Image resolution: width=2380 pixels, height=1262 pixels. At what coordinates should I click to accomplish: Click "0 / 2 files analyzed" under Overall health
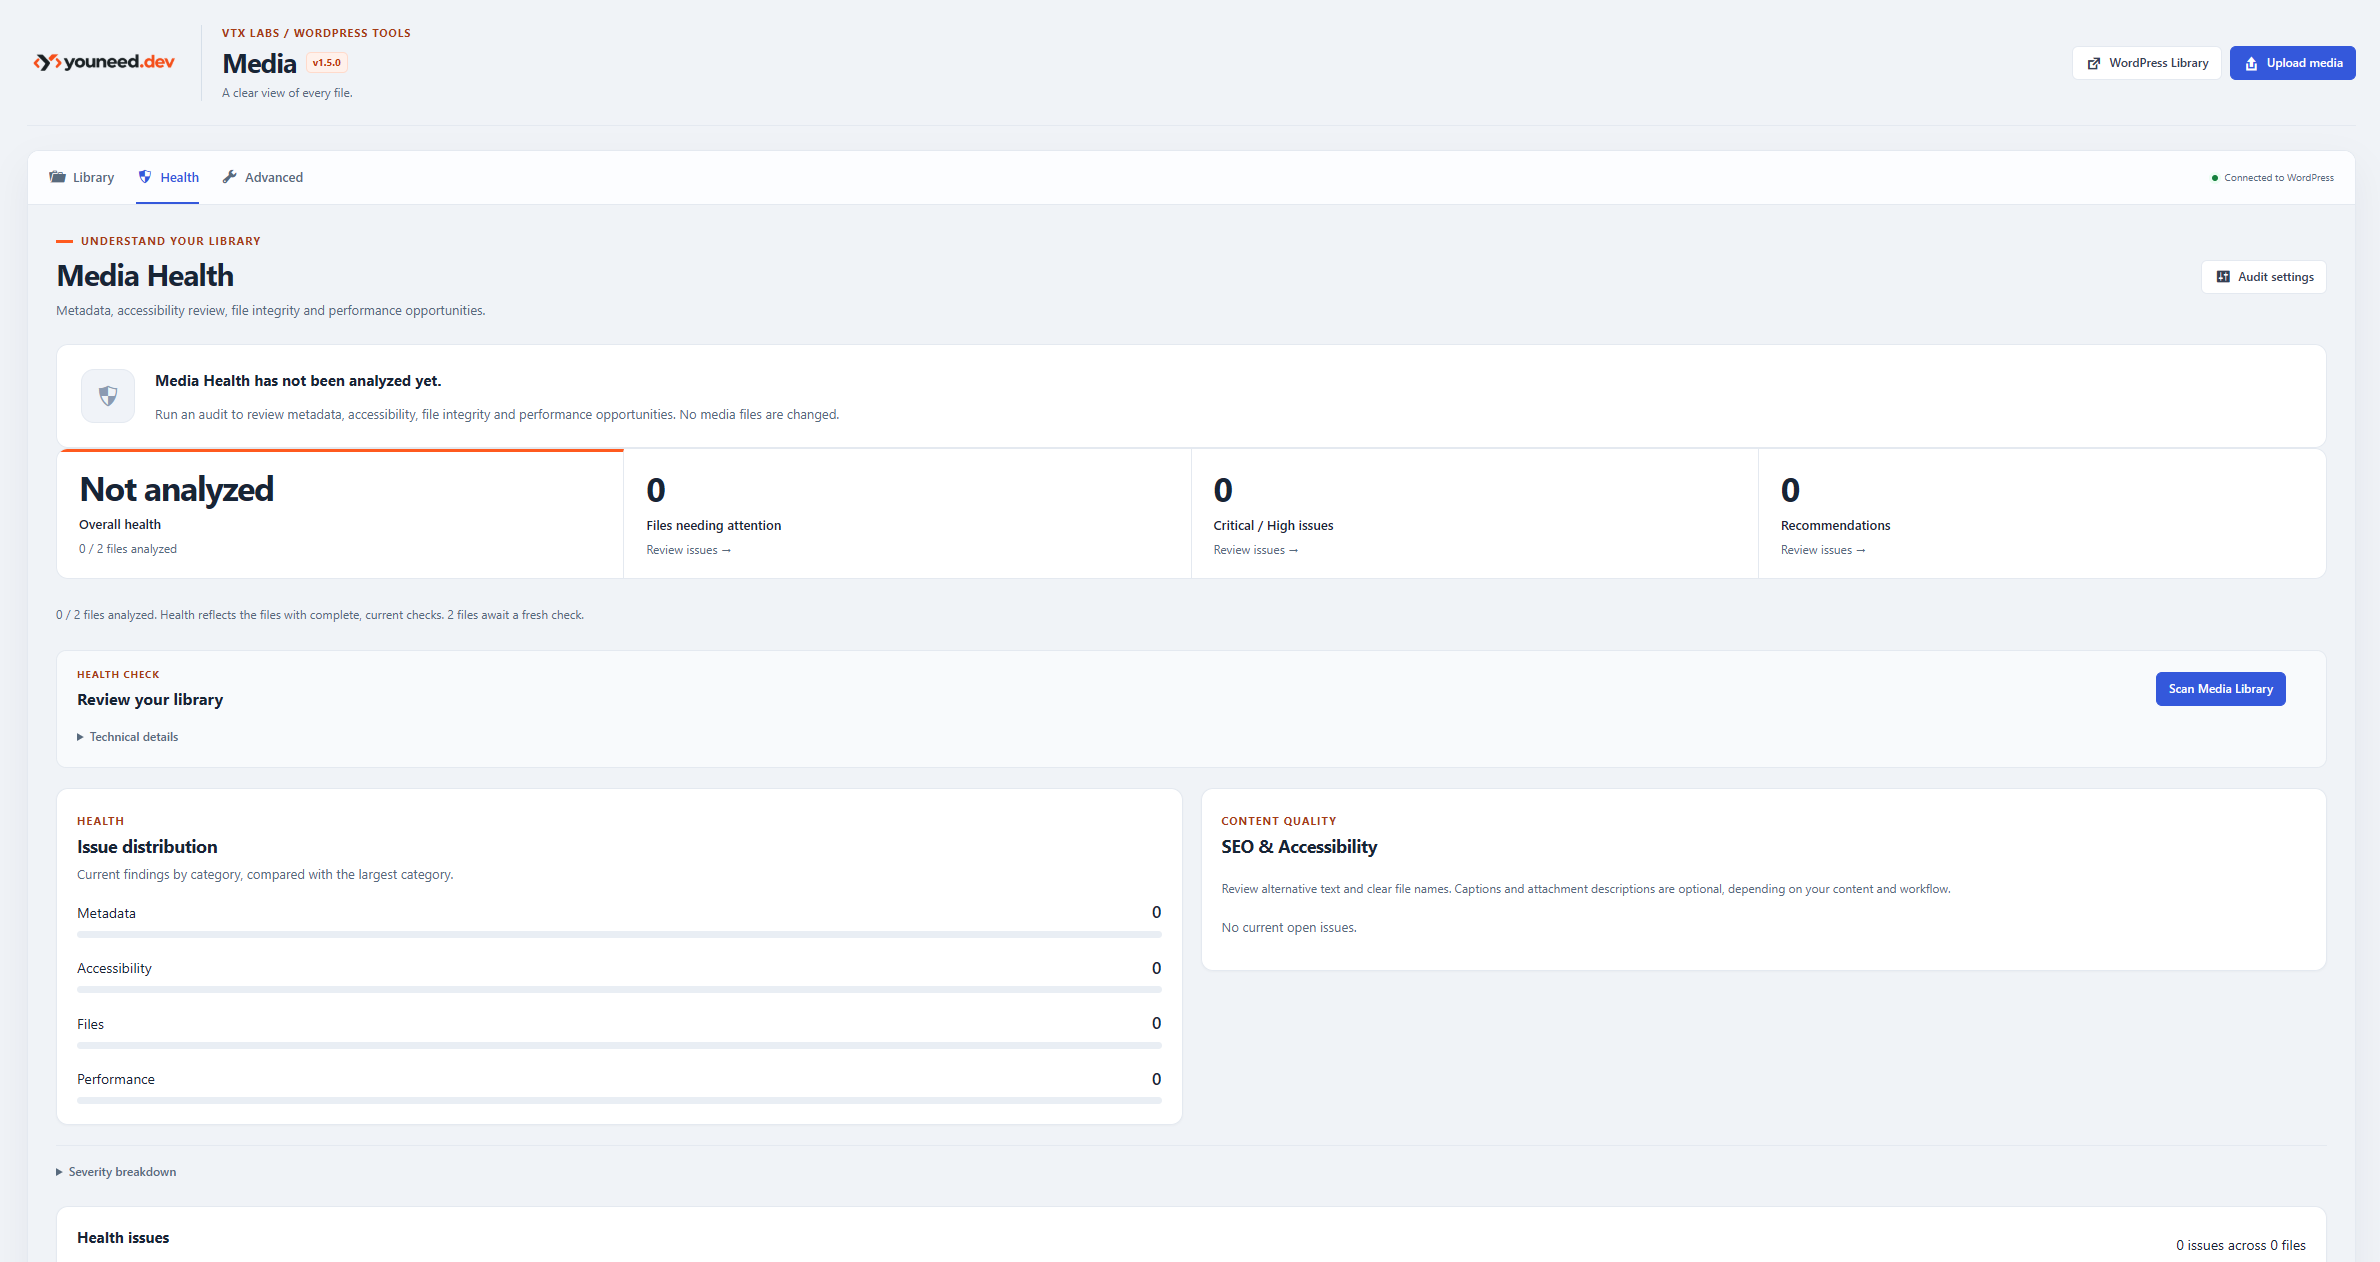tap(128, 549)
